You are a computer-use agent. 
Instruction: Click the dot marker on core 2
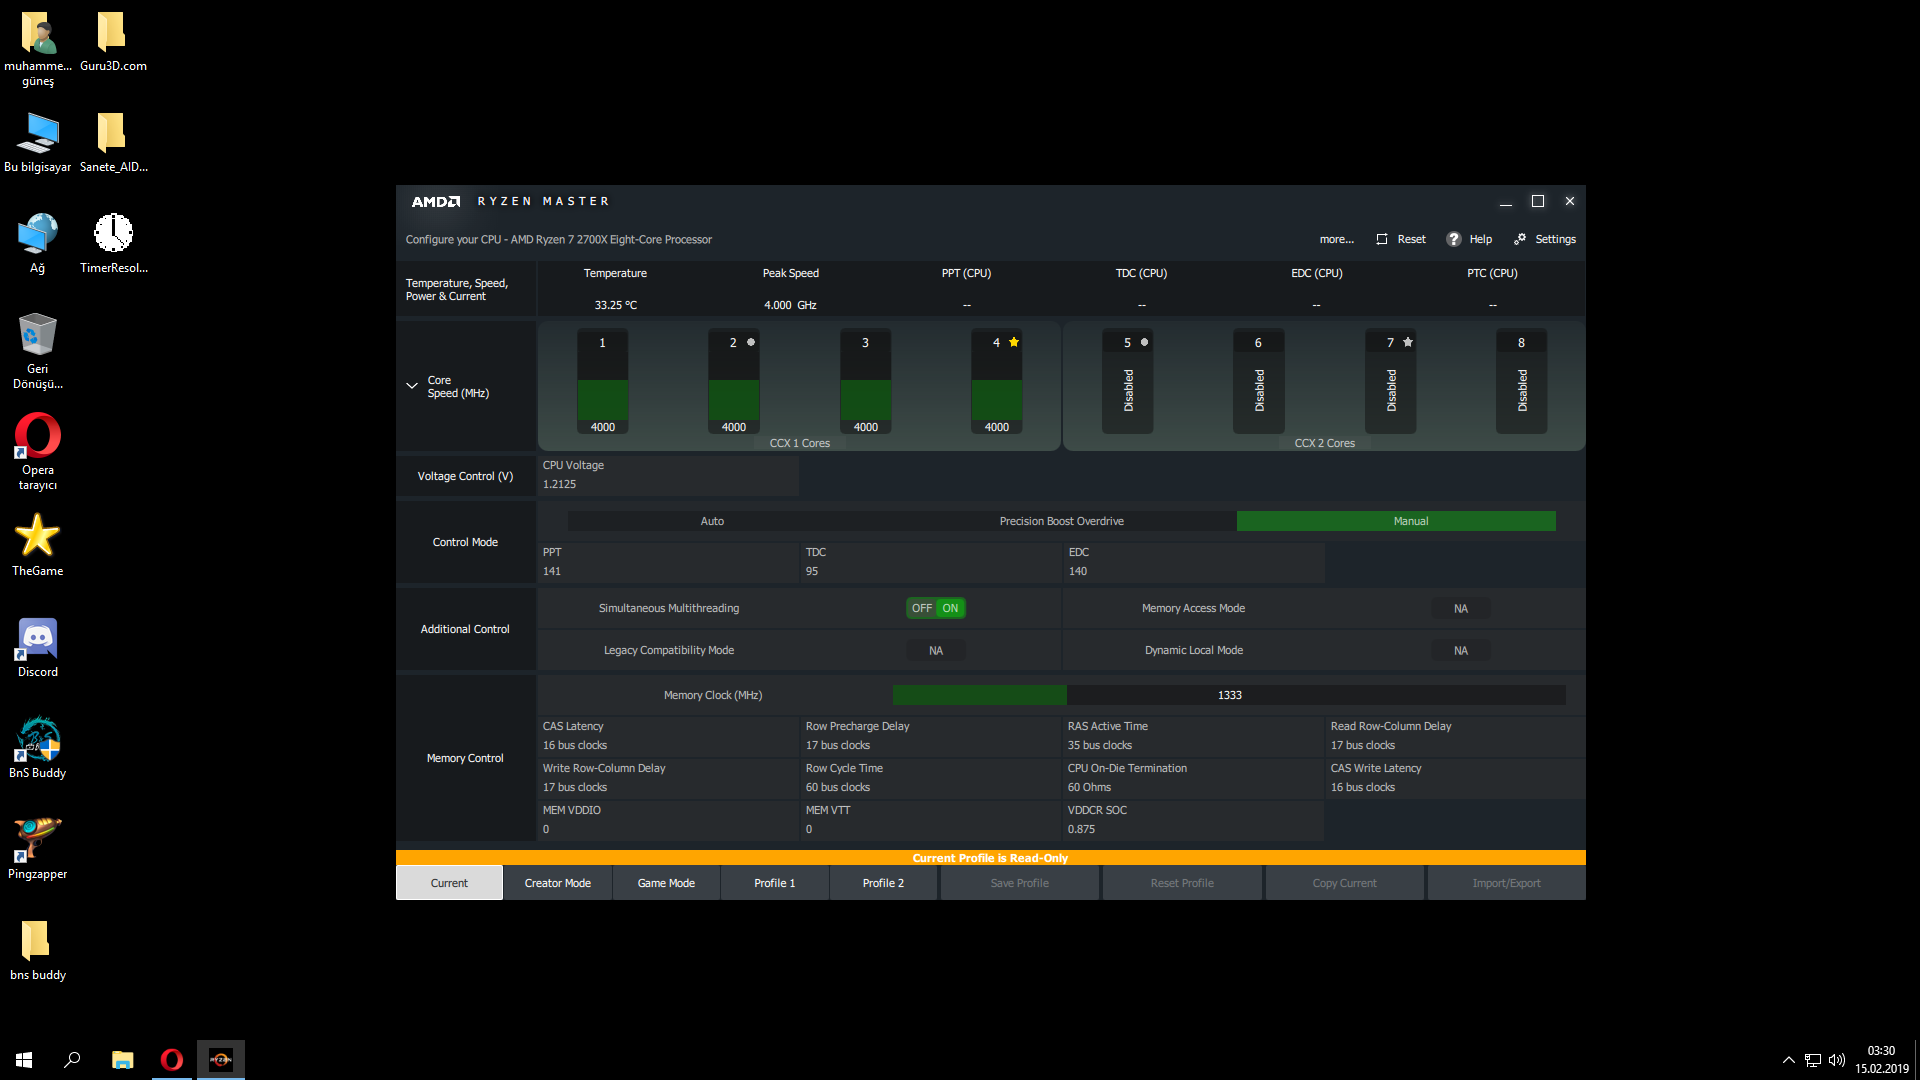(x=751, y=342)
